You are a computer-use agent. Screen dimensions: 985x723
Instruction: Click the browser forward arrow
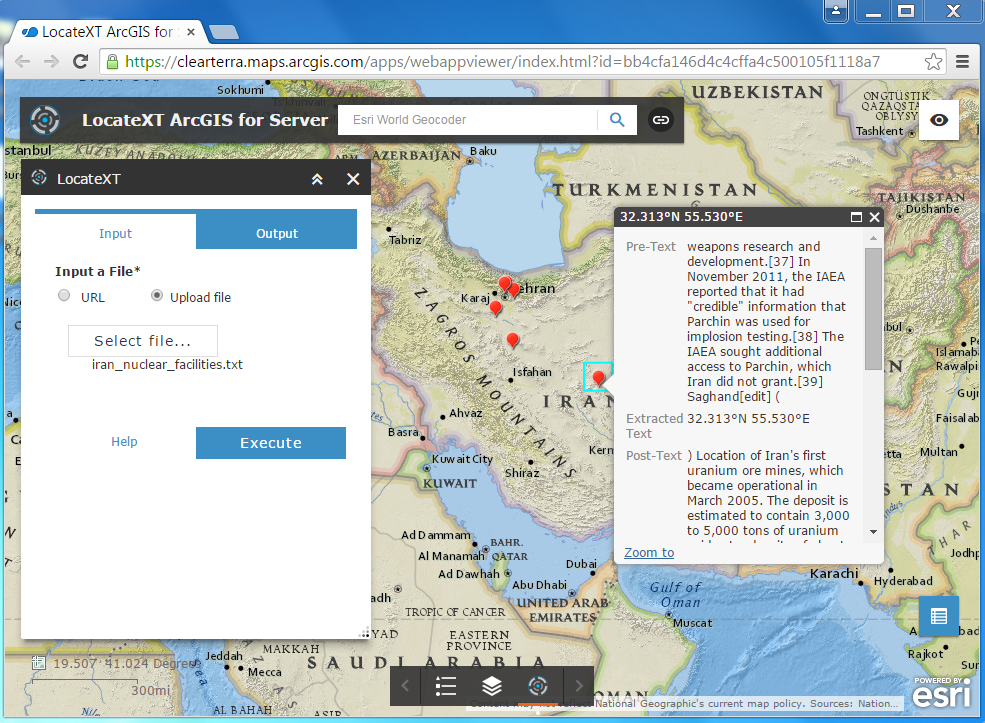[x=52, y=62]
